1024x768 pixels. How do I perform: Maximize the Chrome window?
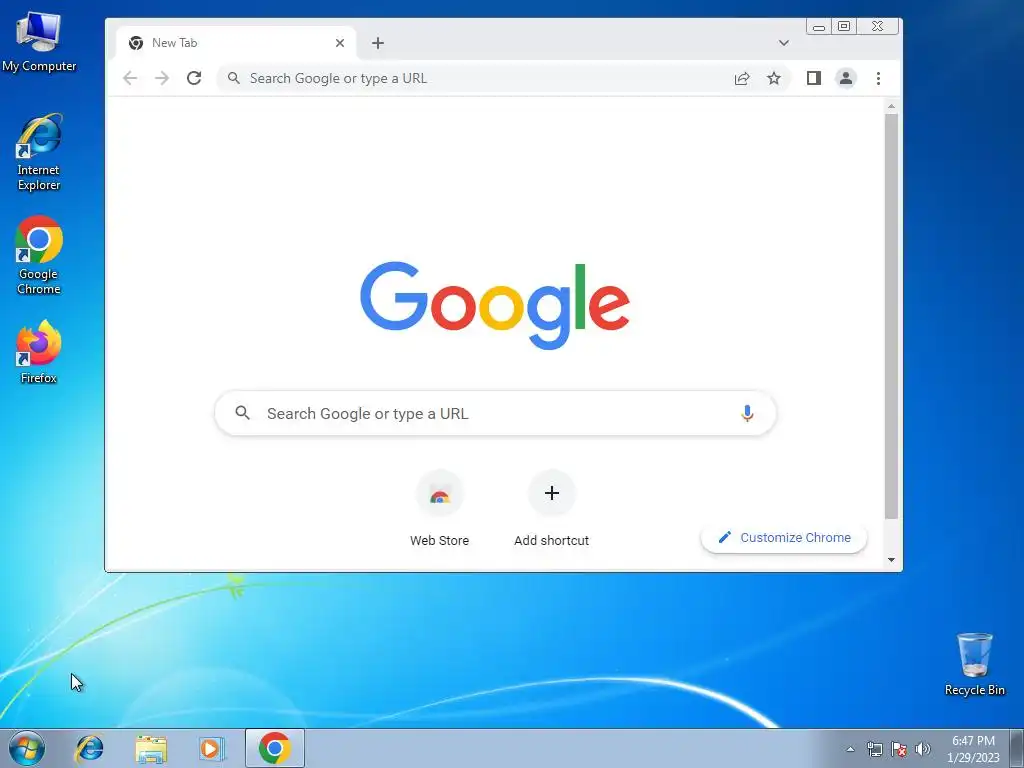coord(844,27)
